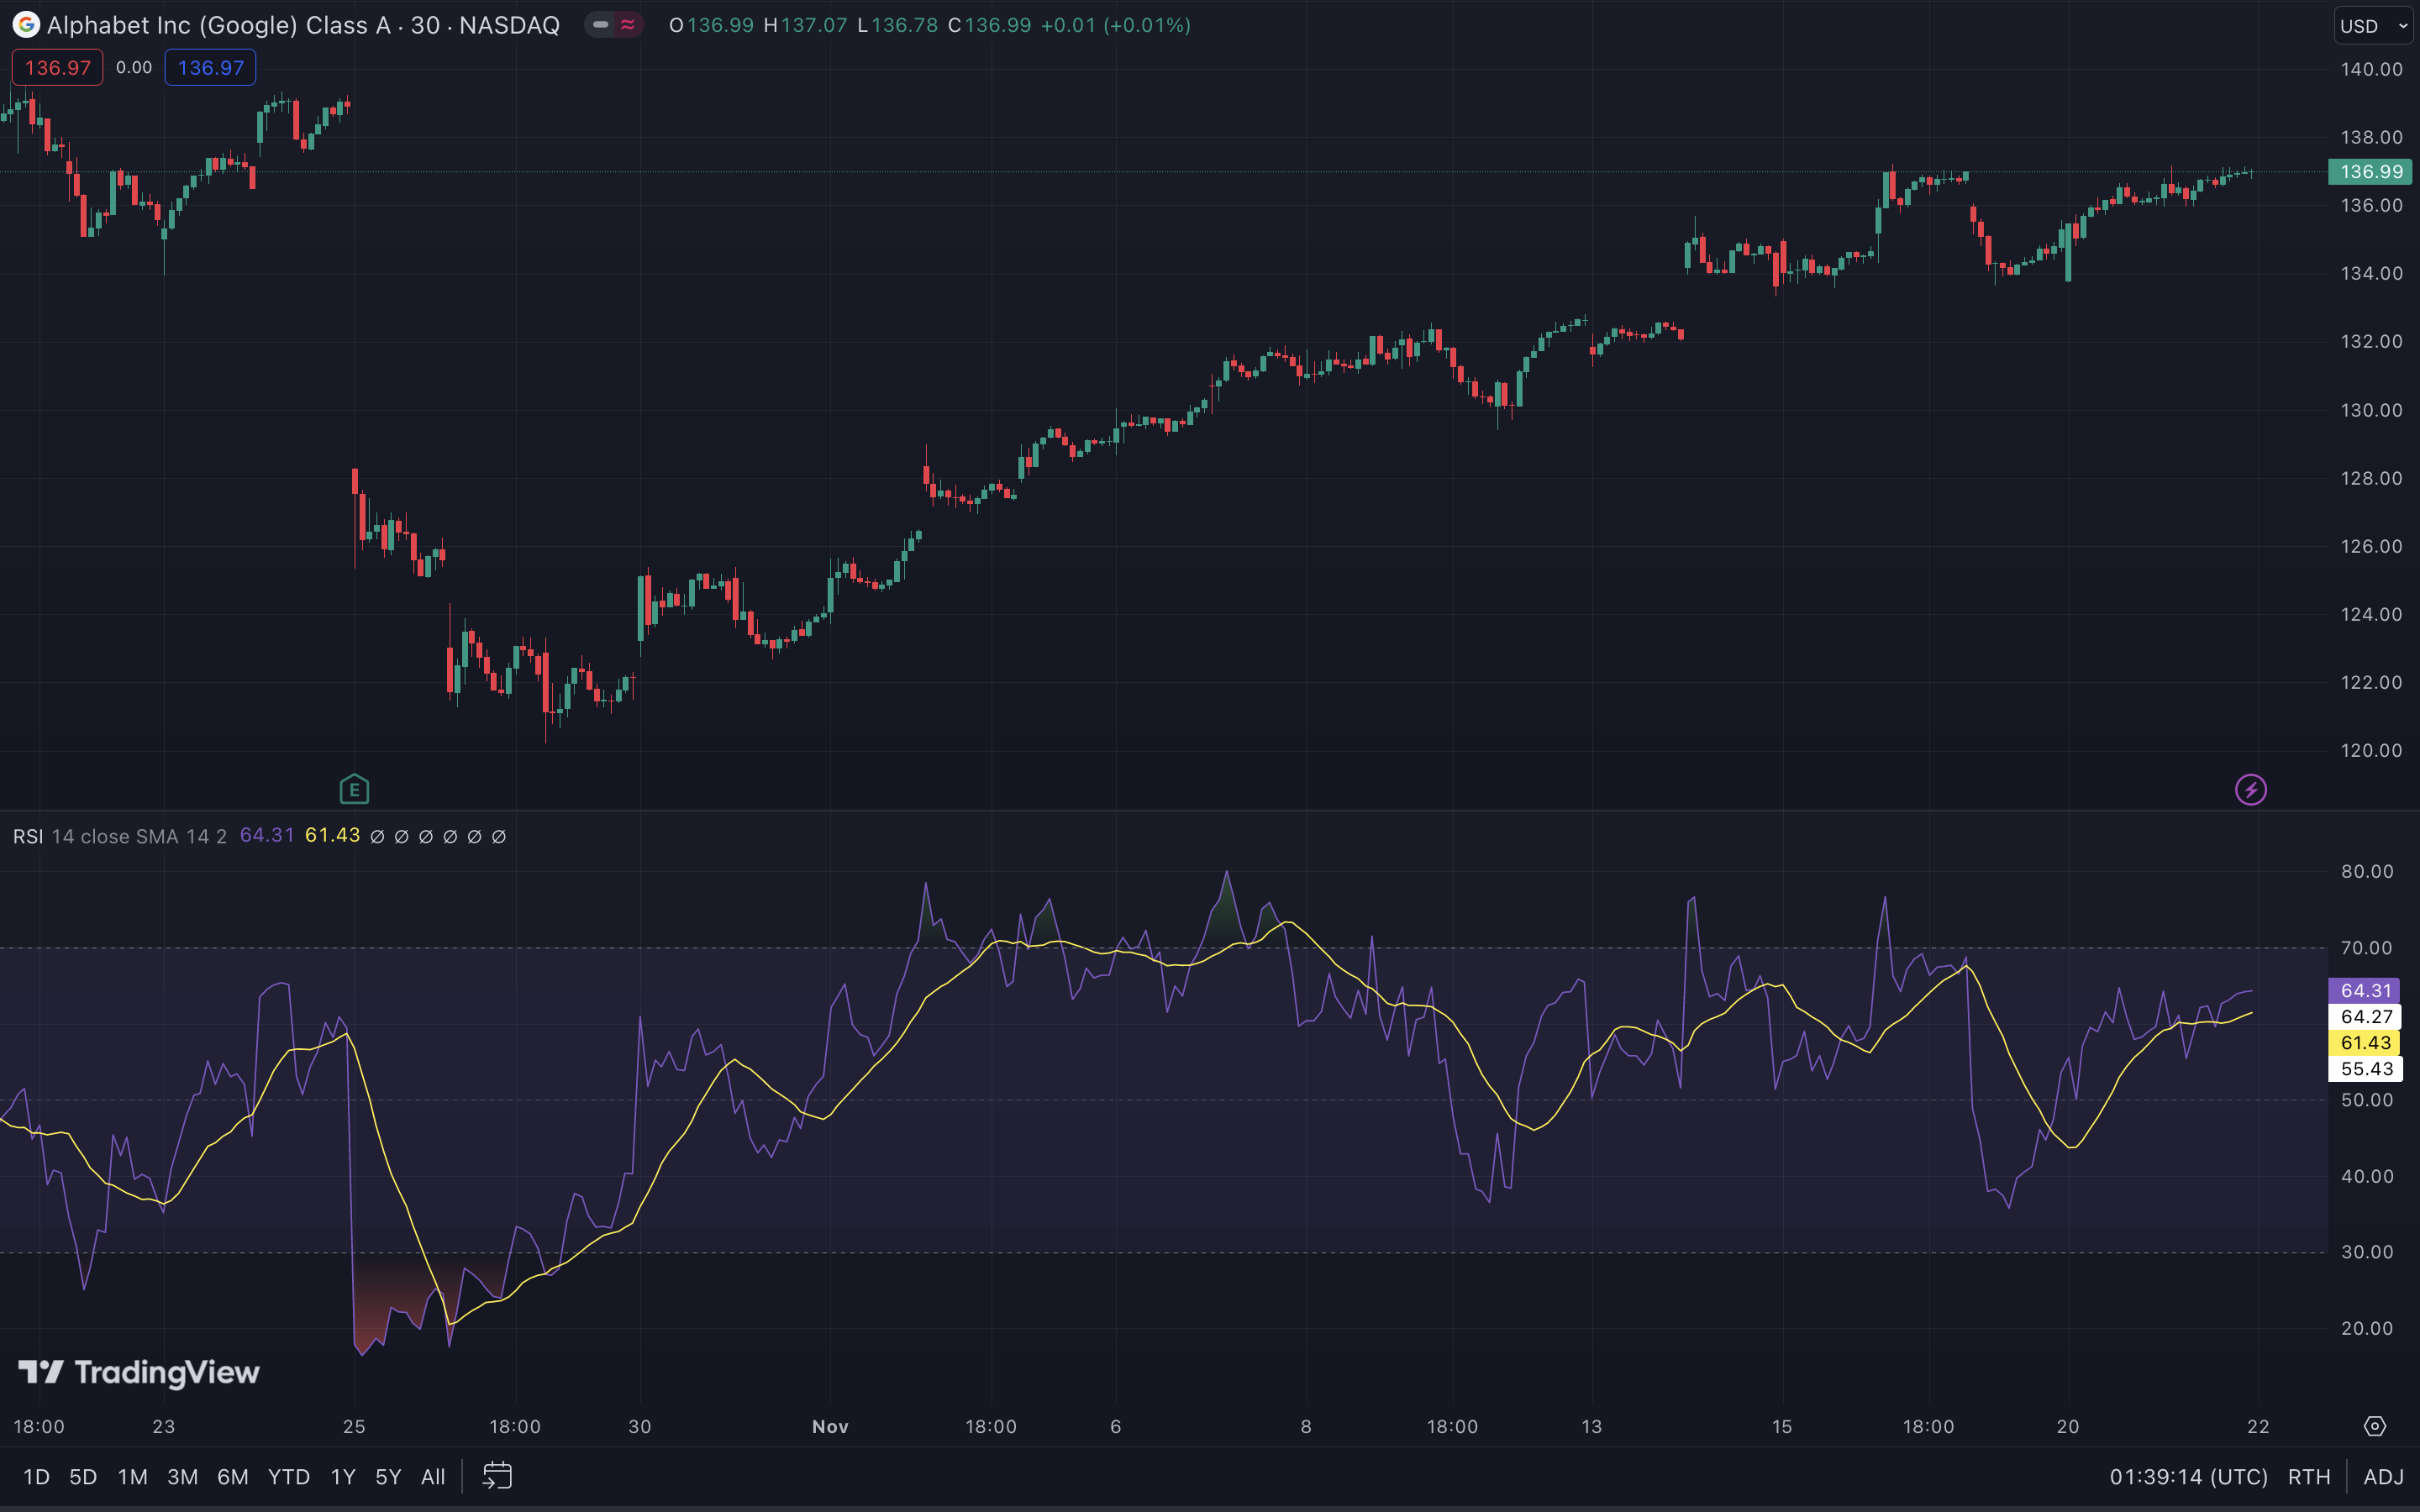This screenshot has height=1512, width=2420.
Task: Click the 140.00 price axis label
Action: [x=2371, y=69]
